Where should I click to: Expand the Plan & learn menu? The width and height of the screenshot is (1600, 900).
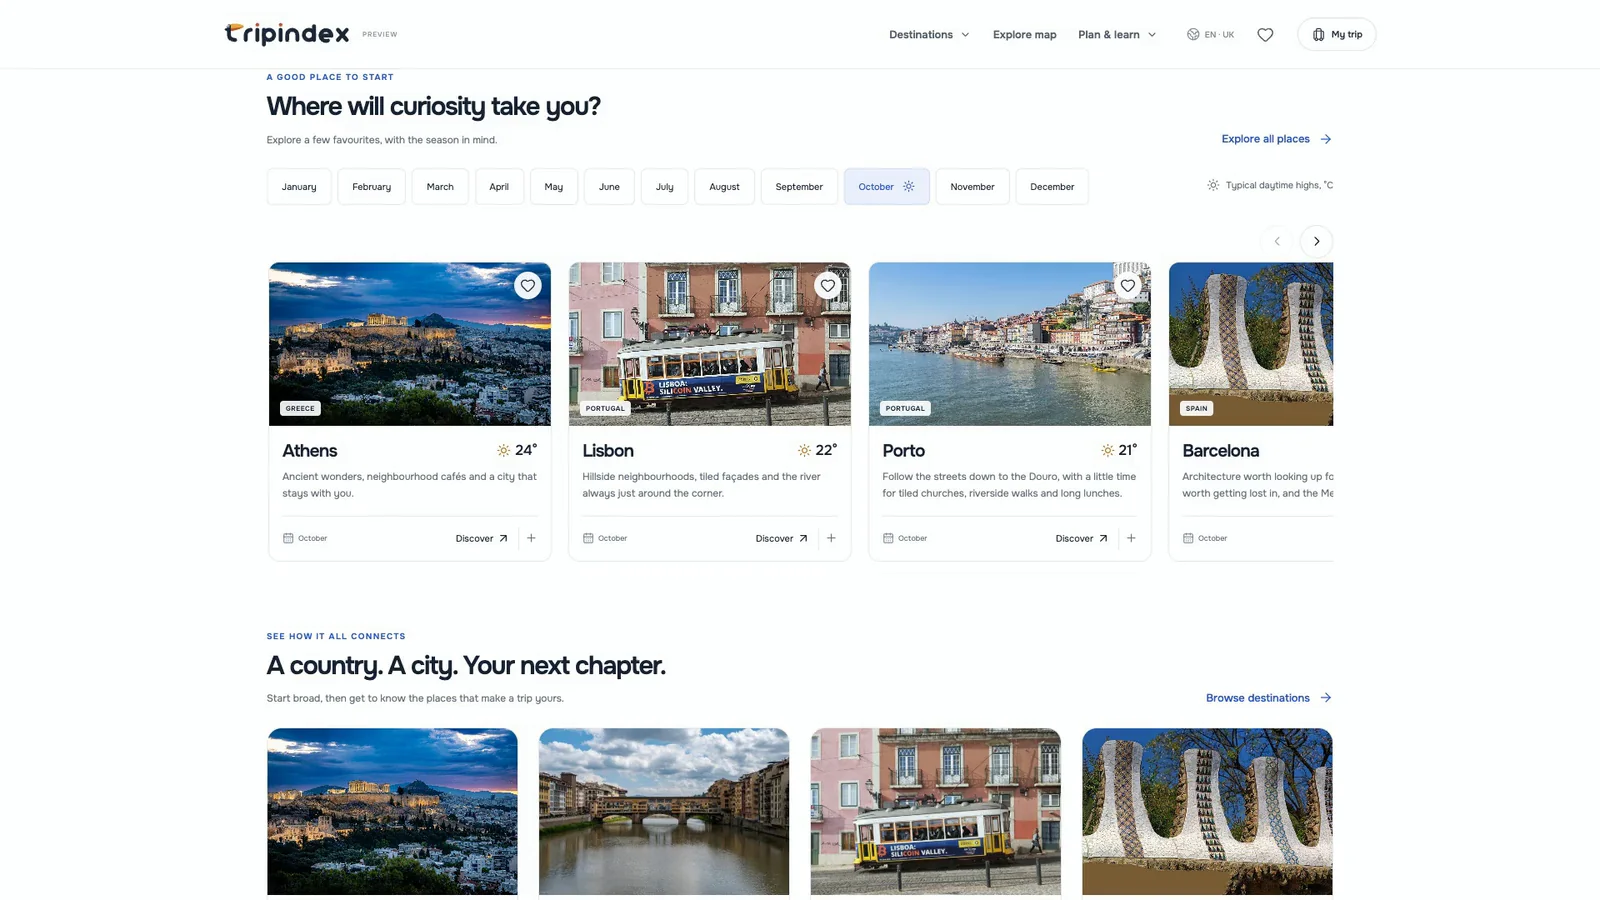click(x=1117, y=35)
